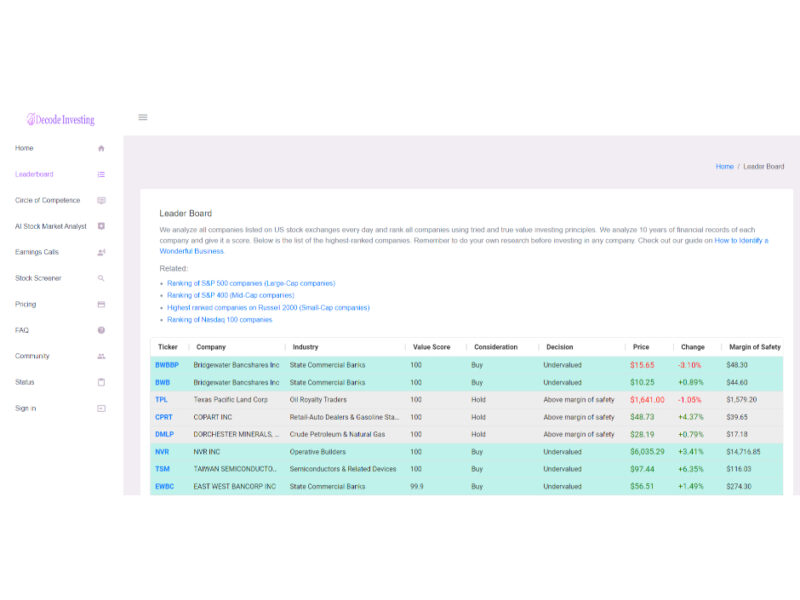Sort table by Ticker column header
This screenshot has height=600, width=800.
point(167,347)
